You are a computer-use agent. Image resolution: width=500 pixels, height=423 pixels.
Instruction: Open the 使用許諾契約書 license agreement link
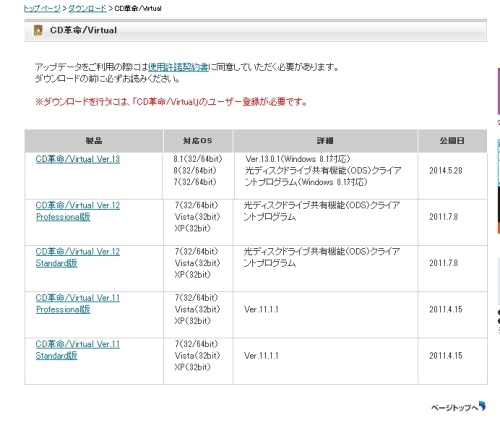(x=178, y=67)
